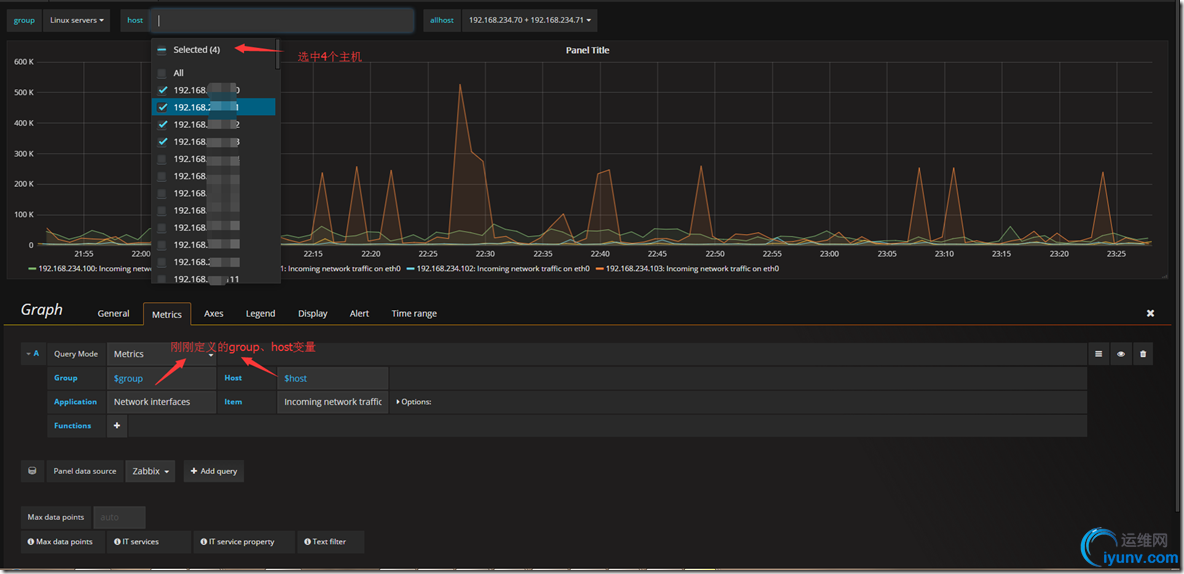Click the database icon beside Panel data source
The image size is (1184, 574).
point(32,471)
